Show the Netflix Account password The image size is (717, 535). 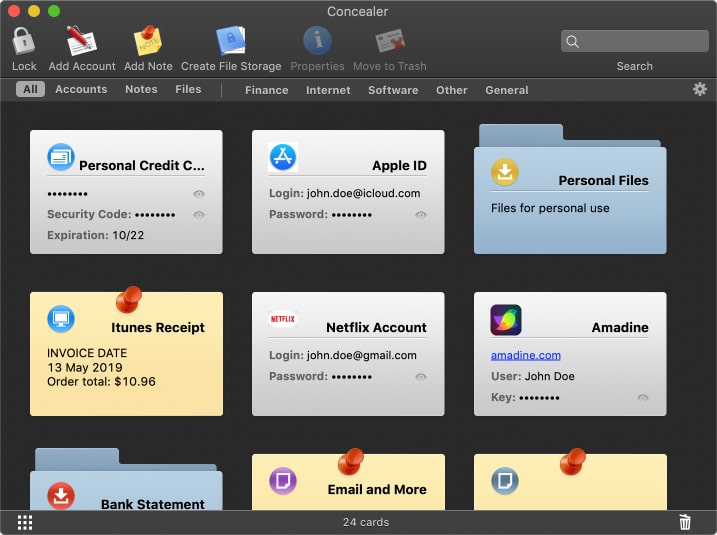pyautogui.click(x=421, y=377)
